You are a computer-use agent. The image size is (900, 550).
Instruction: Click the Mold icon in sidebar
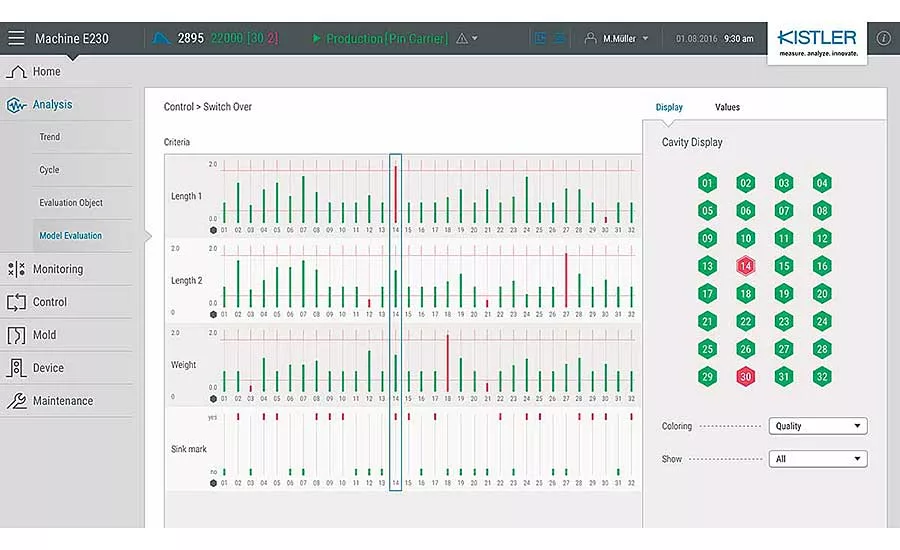[16, 335]
